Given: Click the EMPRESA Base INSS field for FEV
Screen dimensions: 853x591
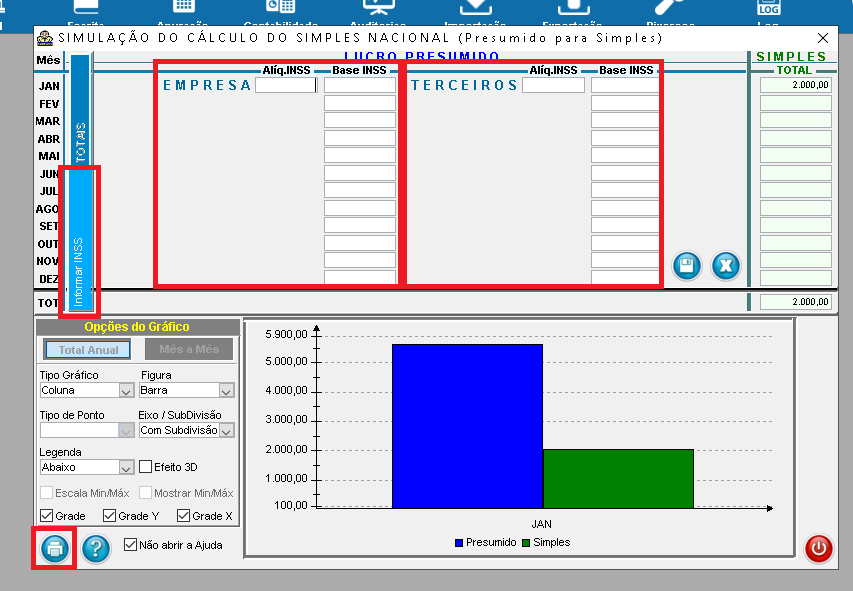Looking at the screenshot, I should coord(360,103).
